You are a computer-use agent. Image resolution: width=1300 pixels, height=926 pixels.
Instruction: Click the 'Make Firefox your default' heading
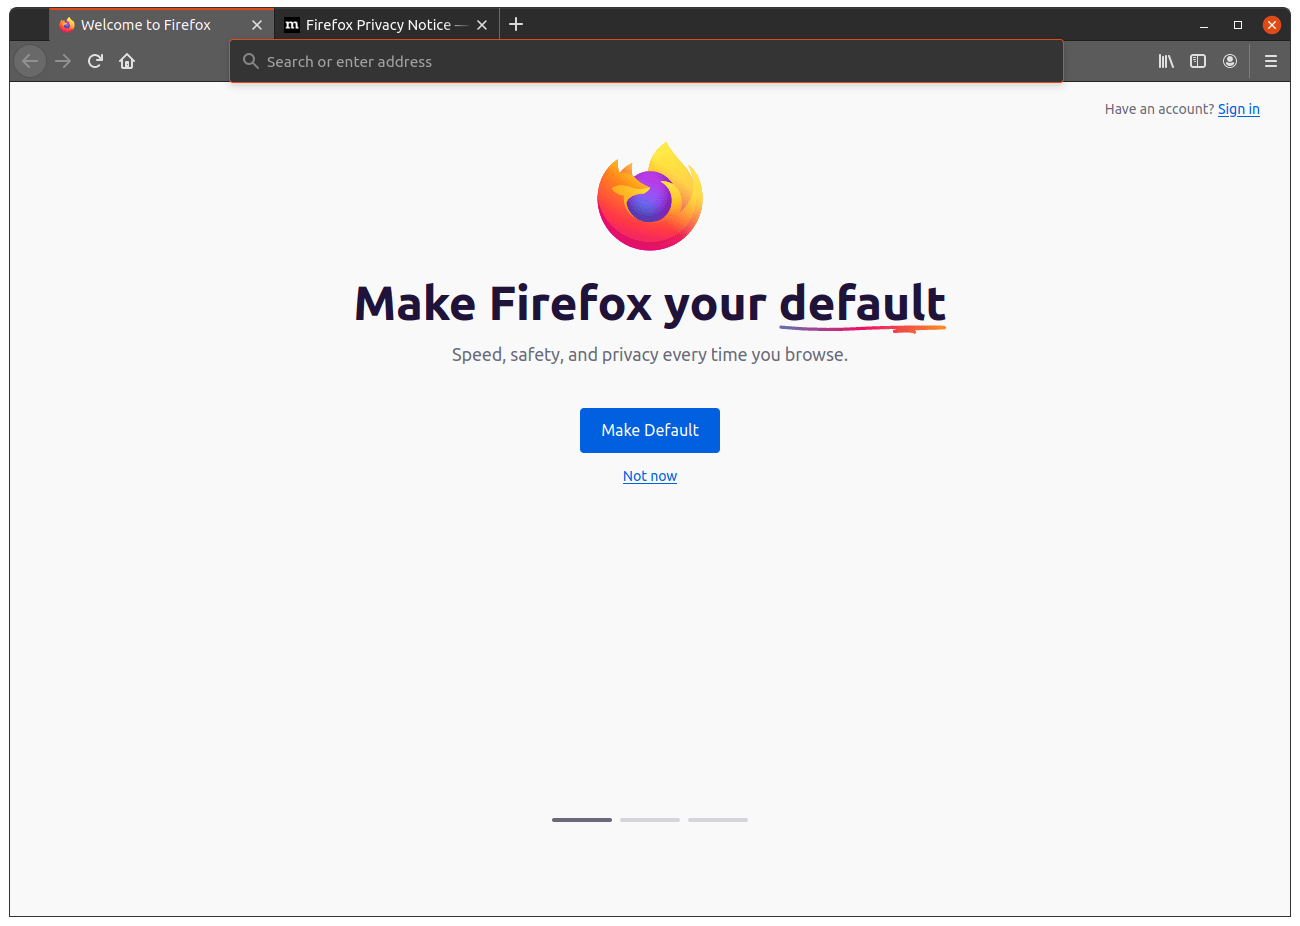[x=650, y=304]
